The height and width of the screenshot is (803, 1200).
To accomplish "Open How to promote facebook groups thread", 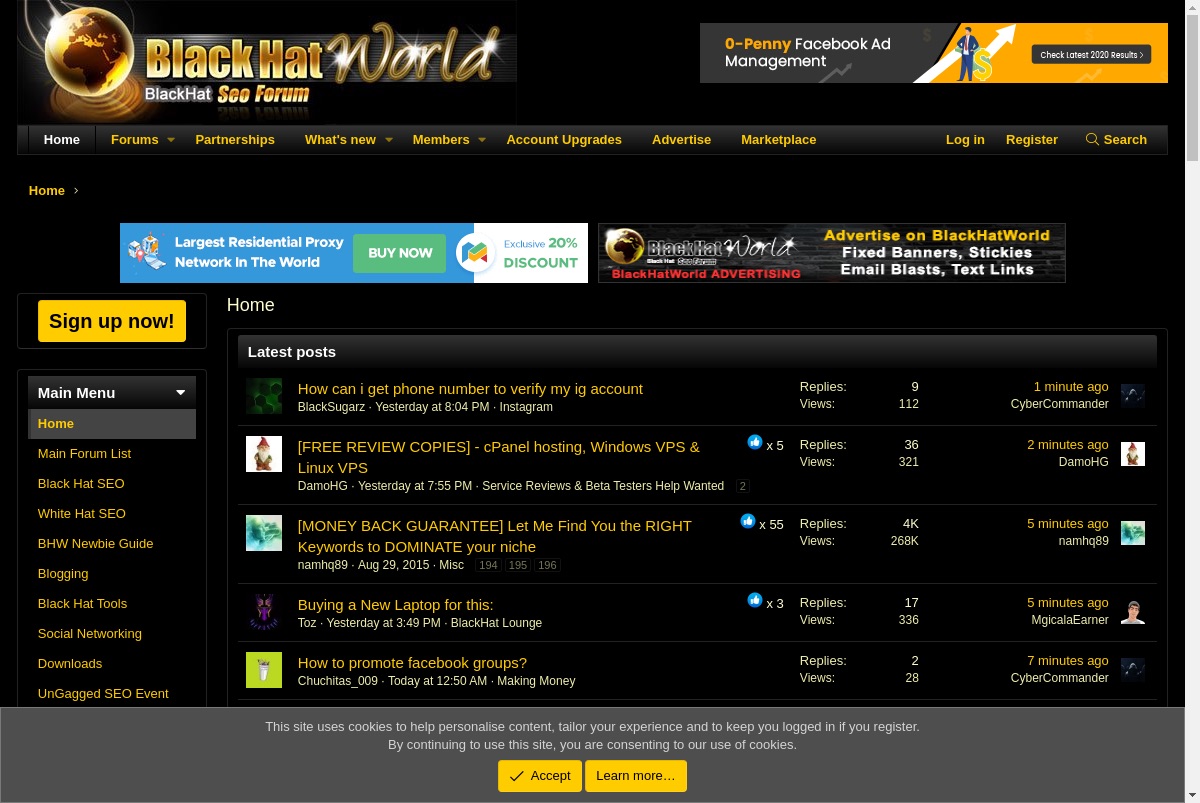I will pyautogui.click(x=412, y=663).
